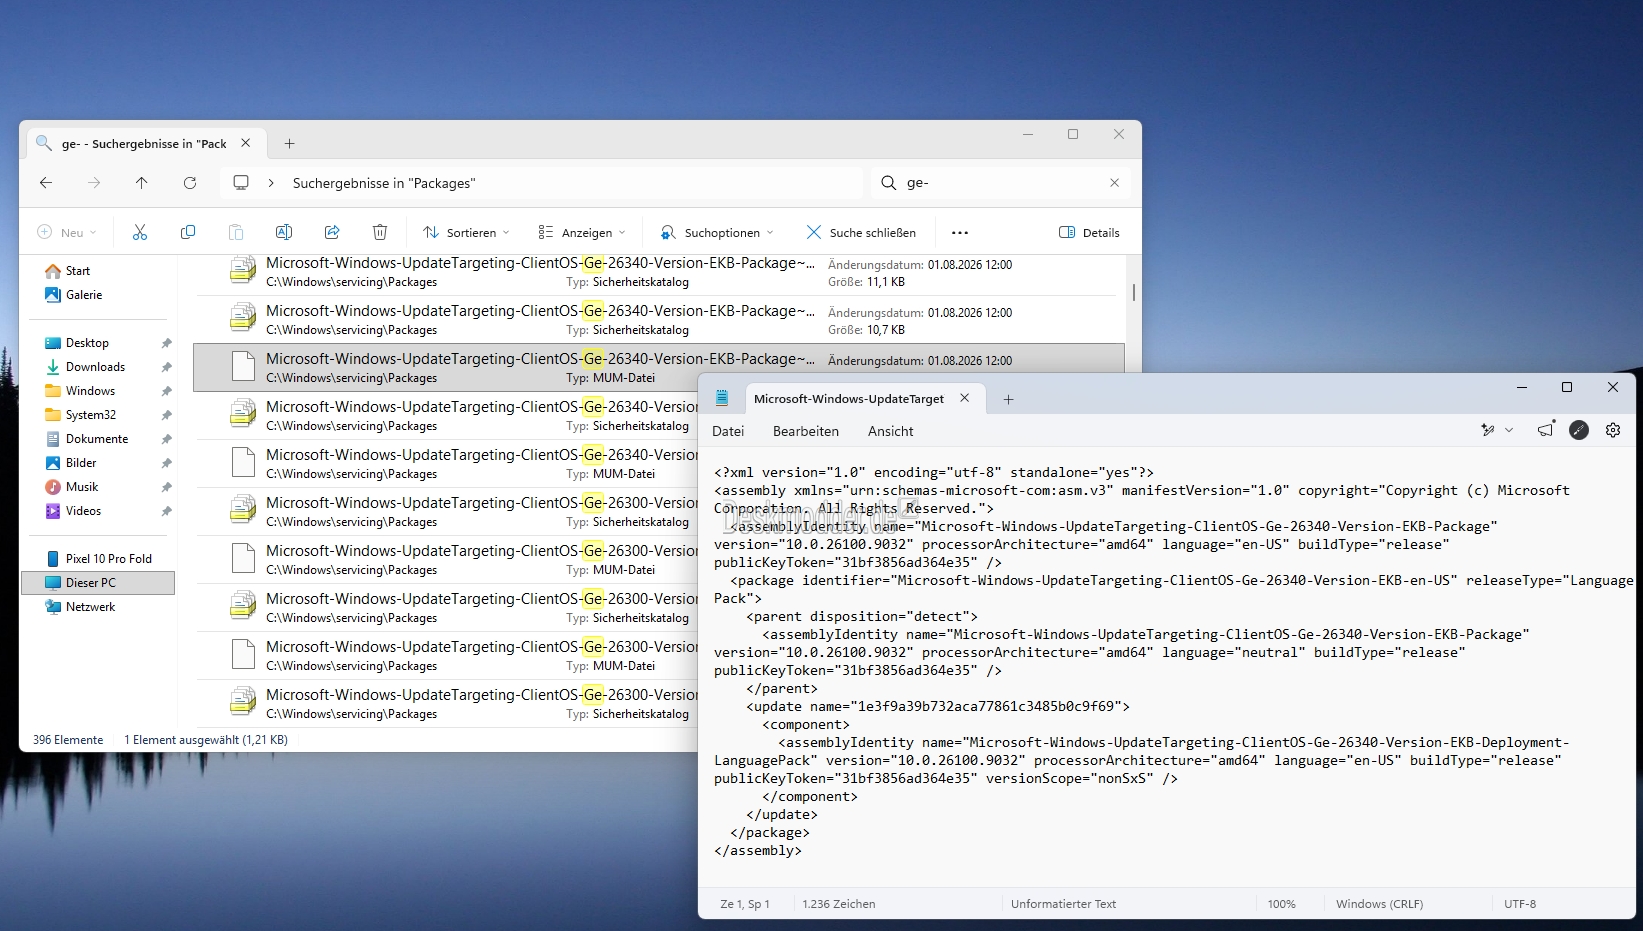Screen dimensions: 1643x931
Task: Open the megaphone announcements icon in Notepad
Action: tap(1546, 430)
